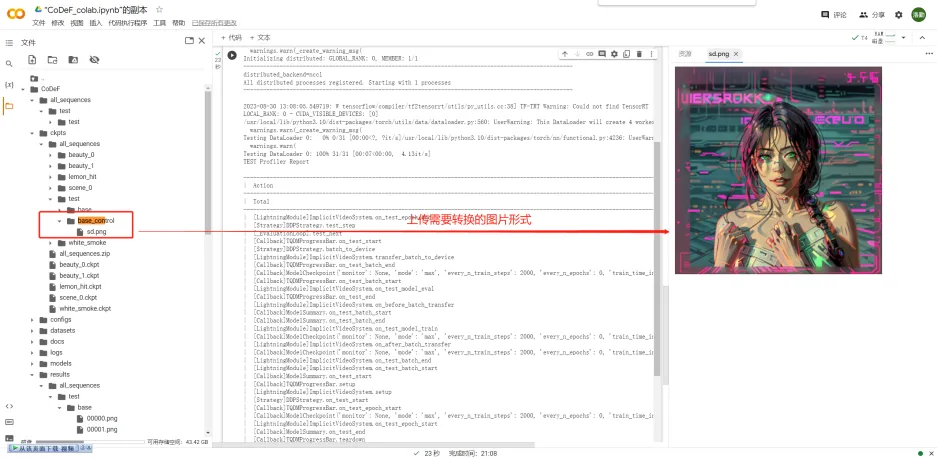Open the runtime connection dropdown arrow
Viewport: 937px width, 459px height.
904,38
